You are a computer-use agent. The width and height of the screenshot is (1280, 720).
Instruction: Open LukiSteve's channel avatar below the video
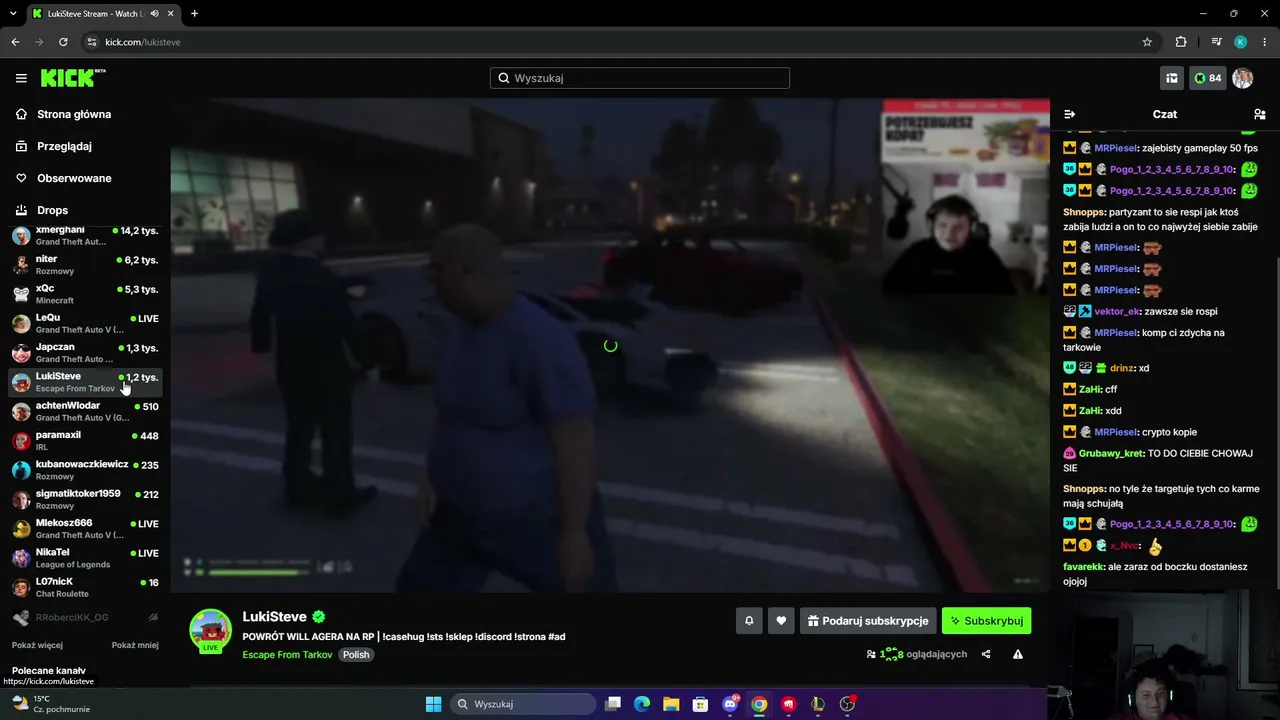(x=211, y=630)
